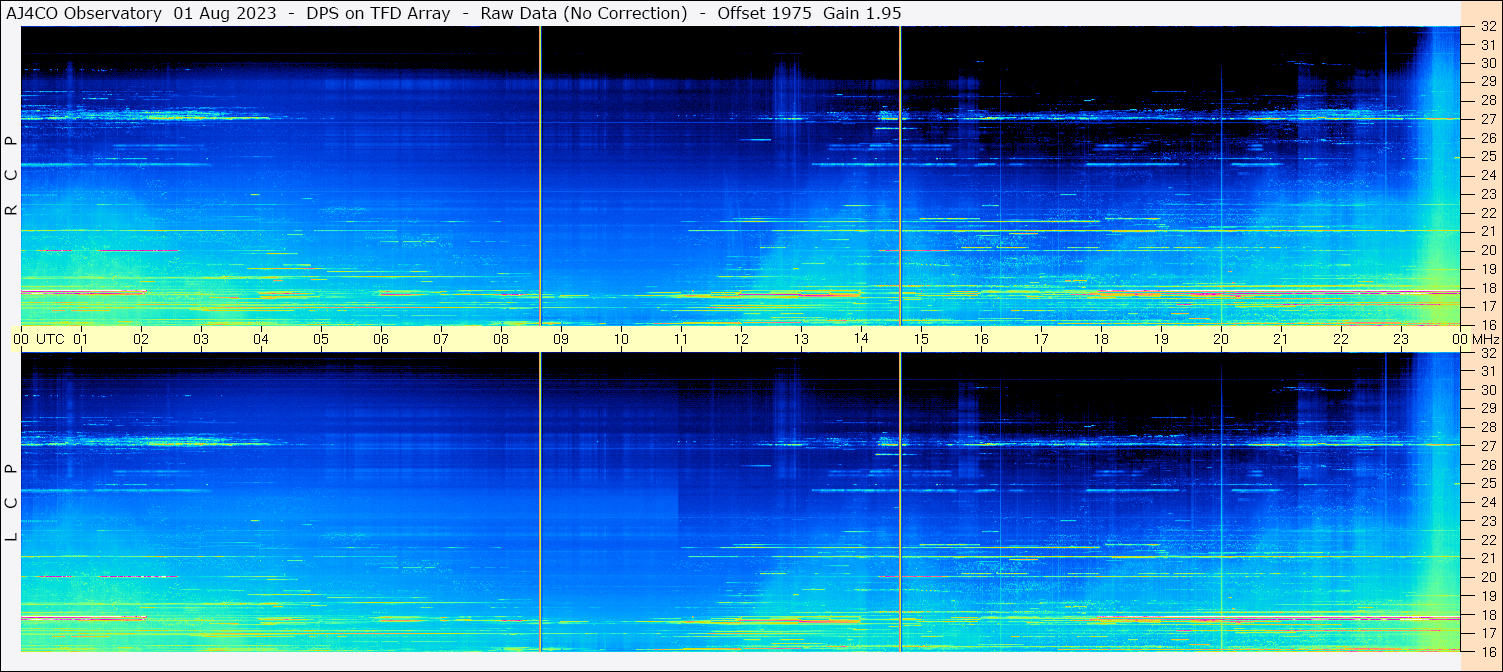
Task: Click the 'Gain 1.95' value in header
Action: (x=862, y=13)
